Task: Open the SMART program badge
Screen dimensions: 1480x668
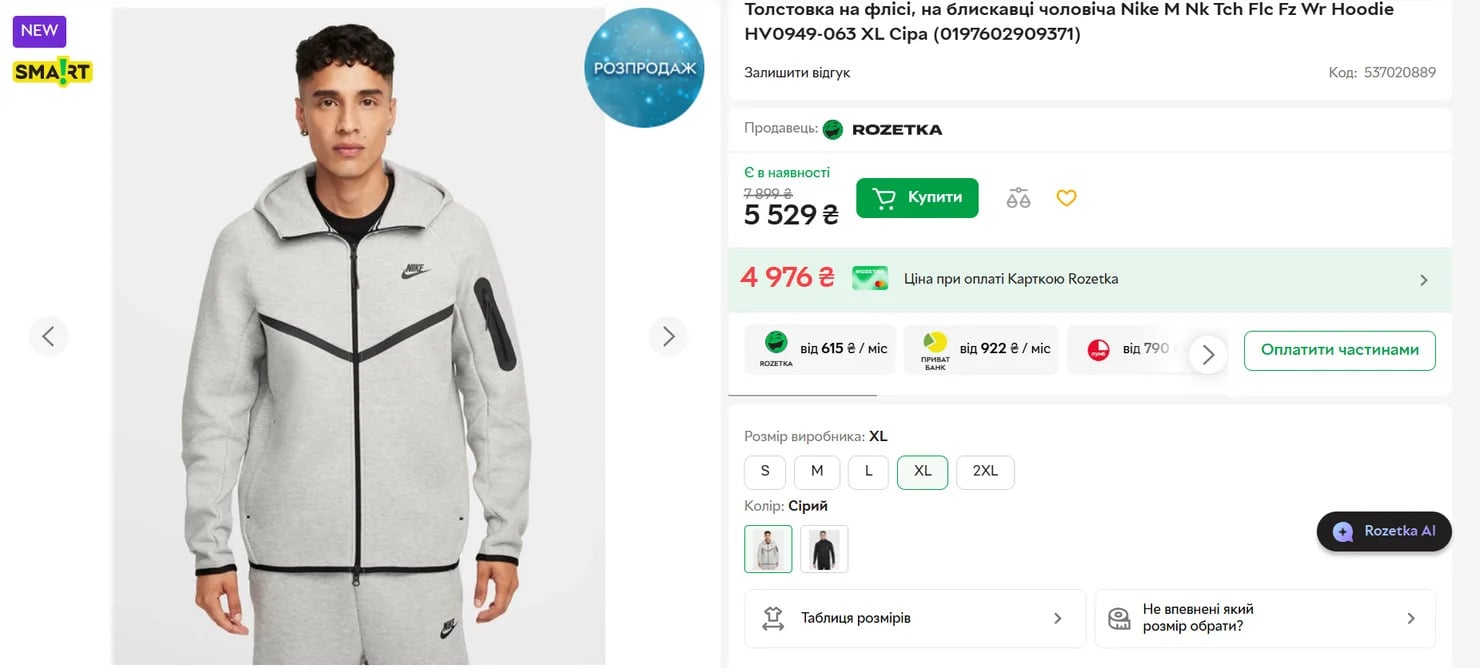Action: (x=52, y=72)
